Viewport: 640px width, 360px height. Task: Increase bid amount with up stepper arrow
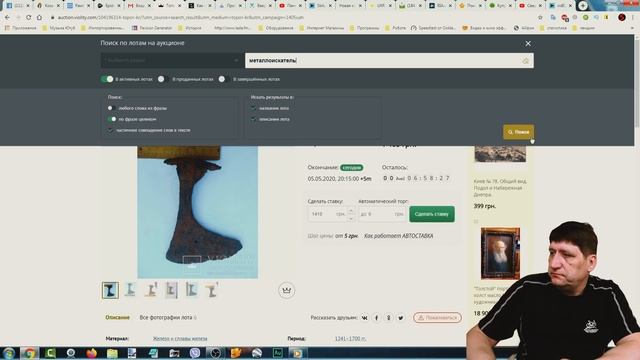click(x=351, y=210)
